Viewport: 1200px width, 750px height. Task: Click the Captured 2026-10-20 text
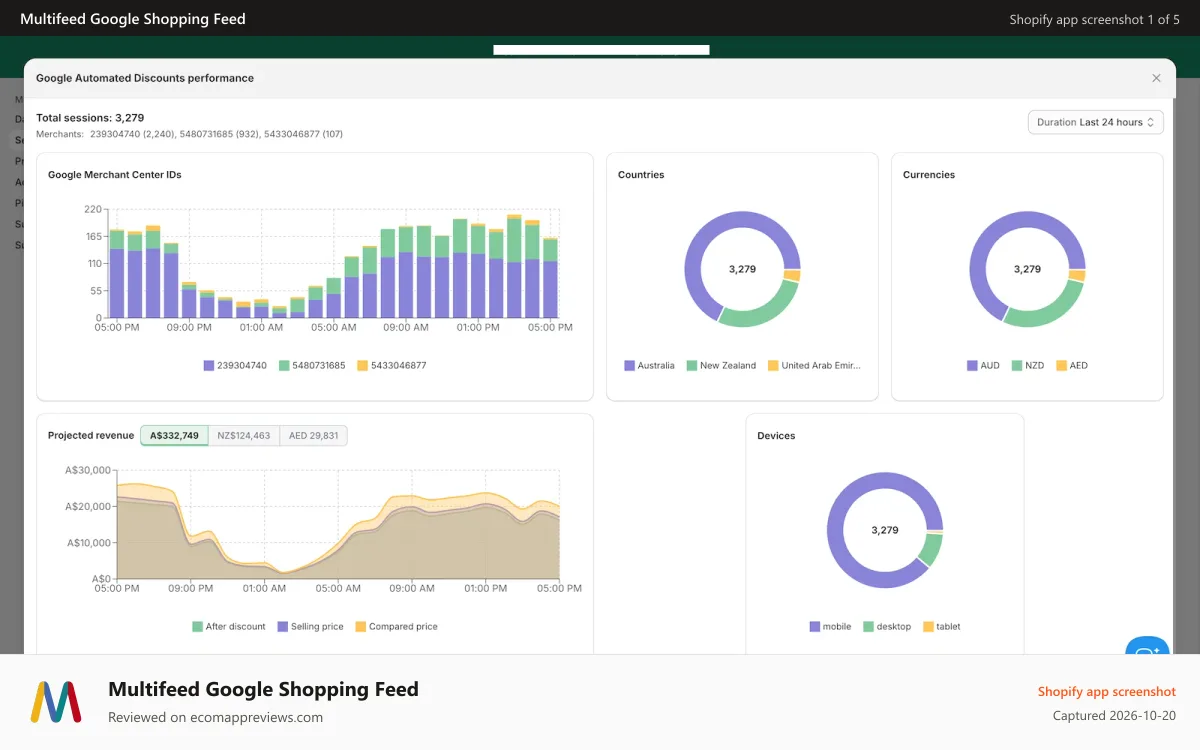[x=1114, y=716]
